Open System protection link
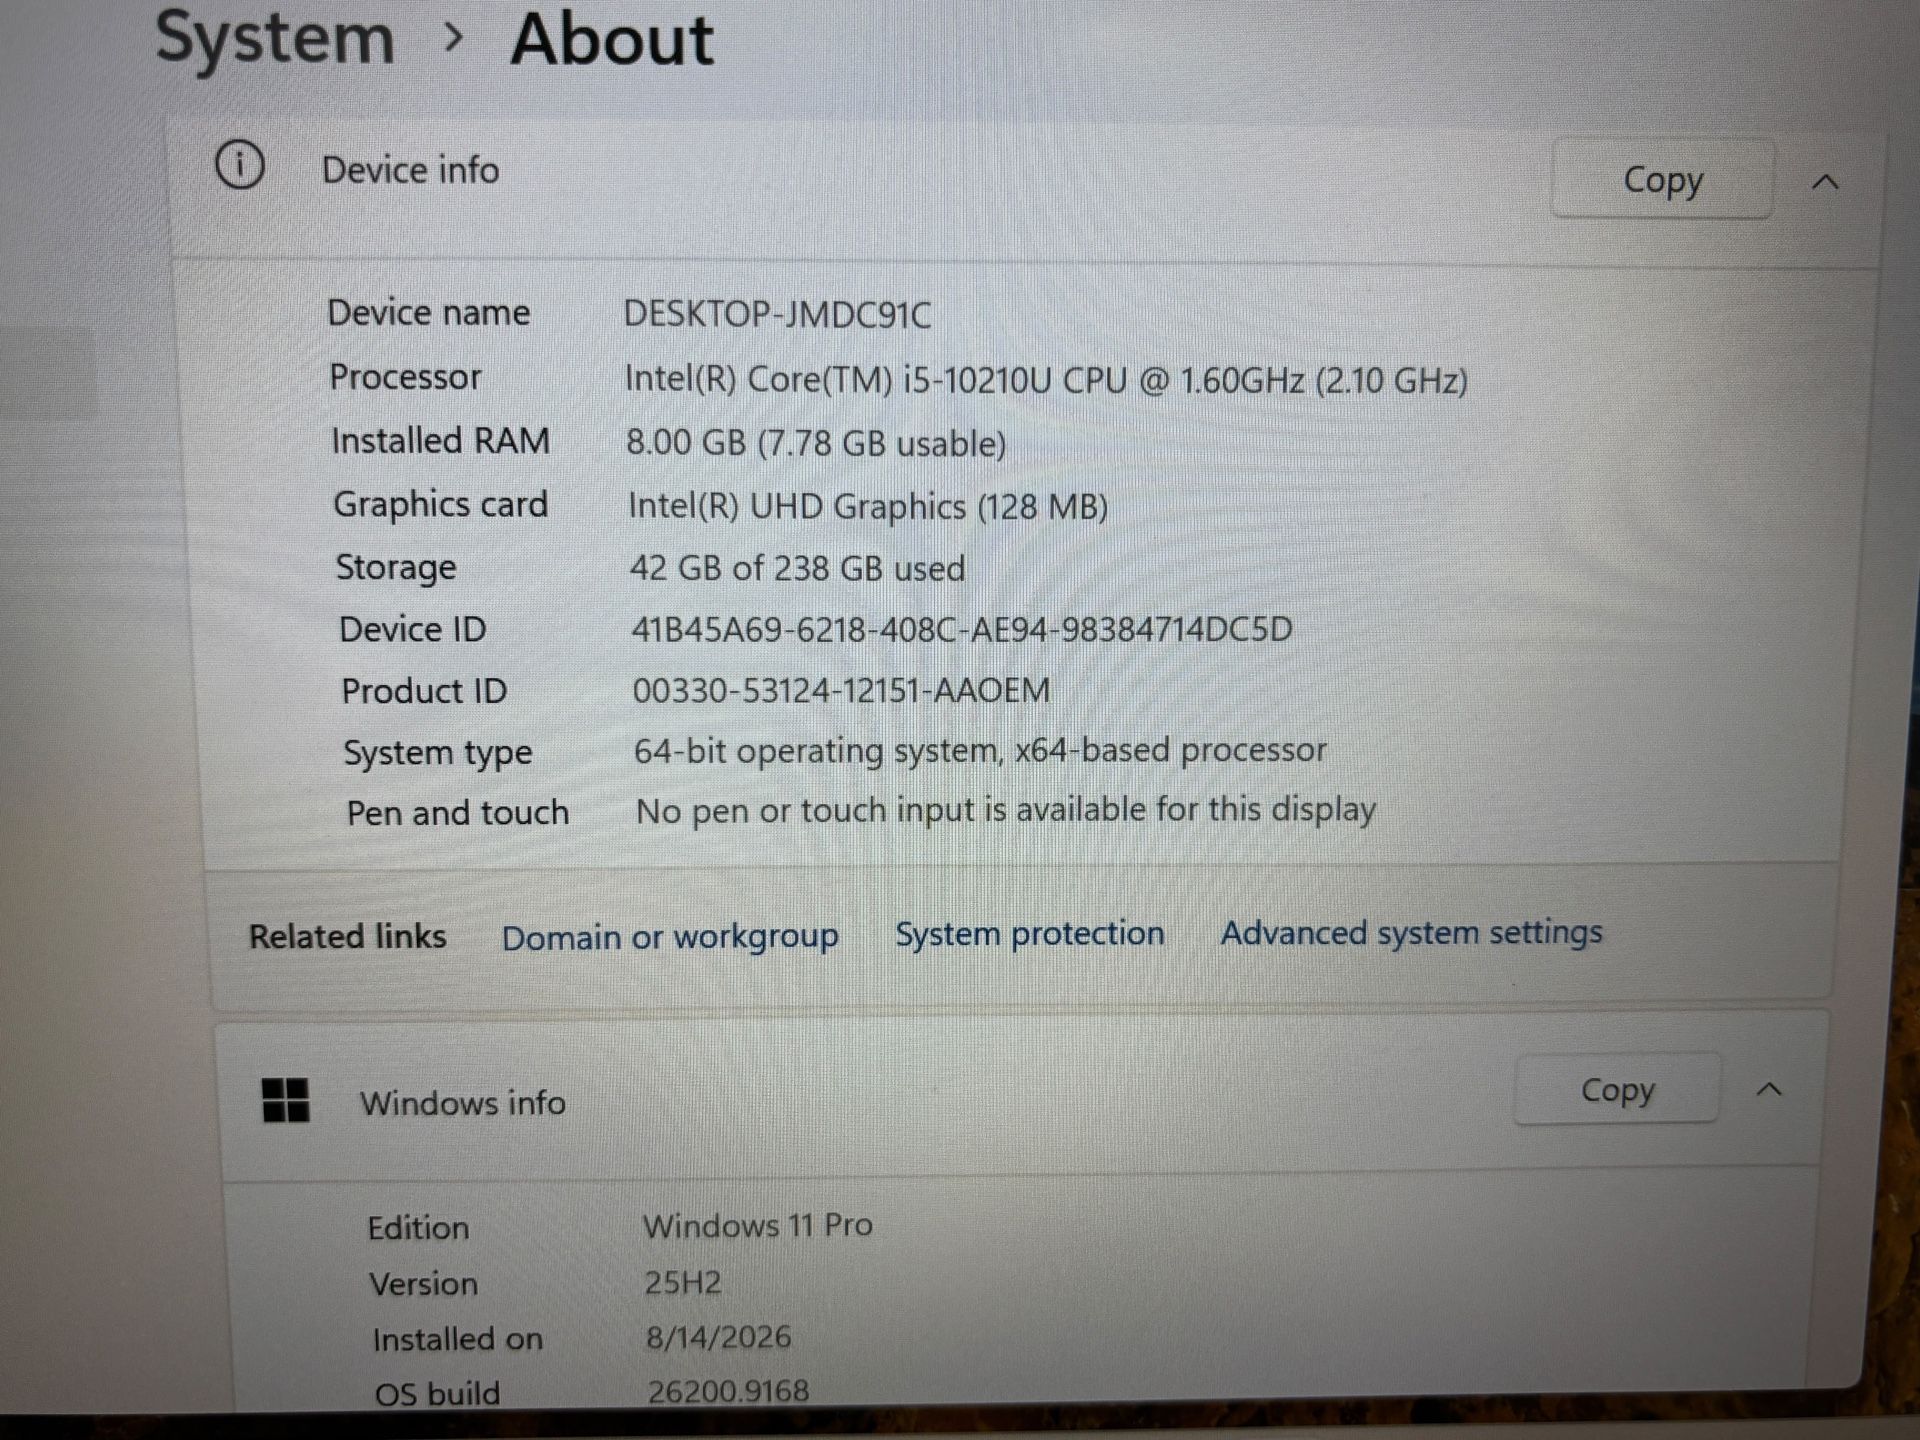Screen dimensions: 1920x1440 [x=1029, y=934]
